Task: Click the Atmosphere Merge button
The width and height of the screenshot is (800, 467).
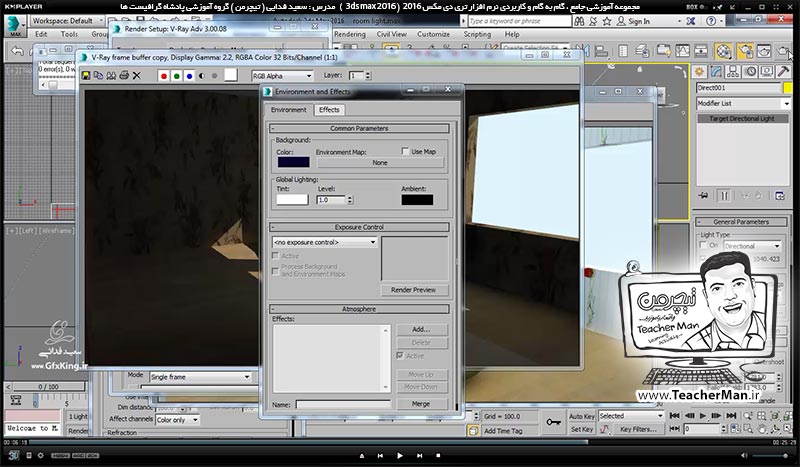Action: (421, 404)
